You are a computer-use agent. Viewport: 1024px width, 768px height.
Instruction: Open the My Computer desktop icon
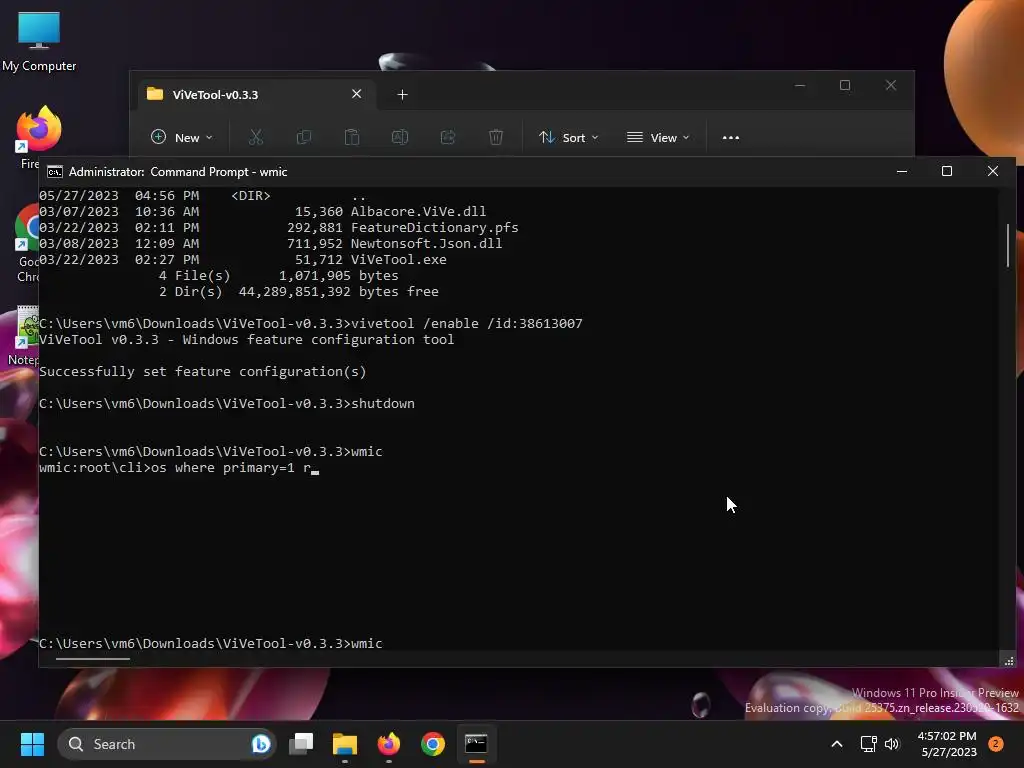coord(39,41)
